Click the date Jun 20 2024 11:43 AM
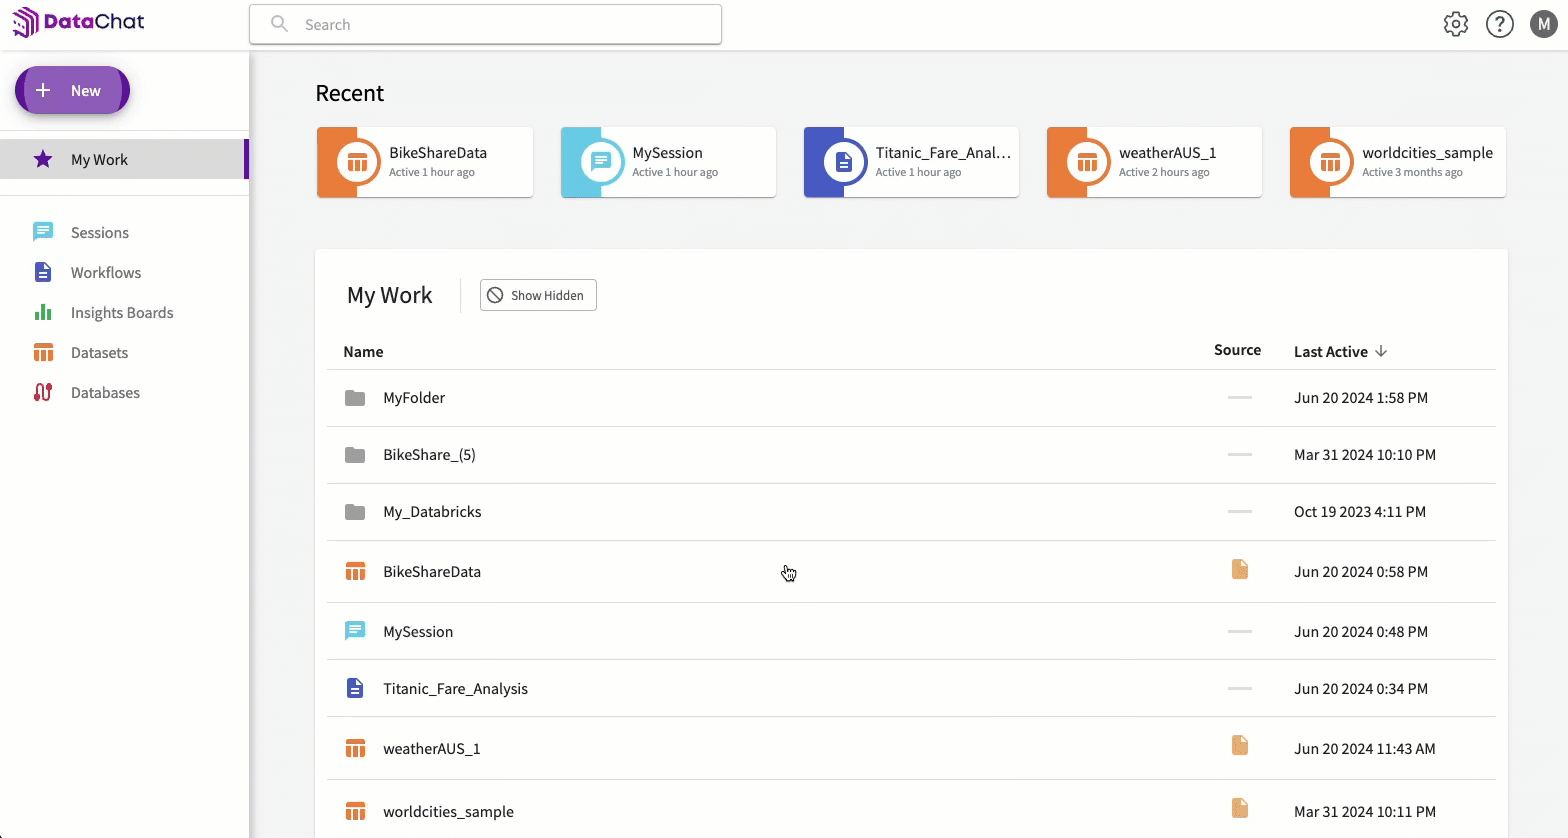 1365,749
